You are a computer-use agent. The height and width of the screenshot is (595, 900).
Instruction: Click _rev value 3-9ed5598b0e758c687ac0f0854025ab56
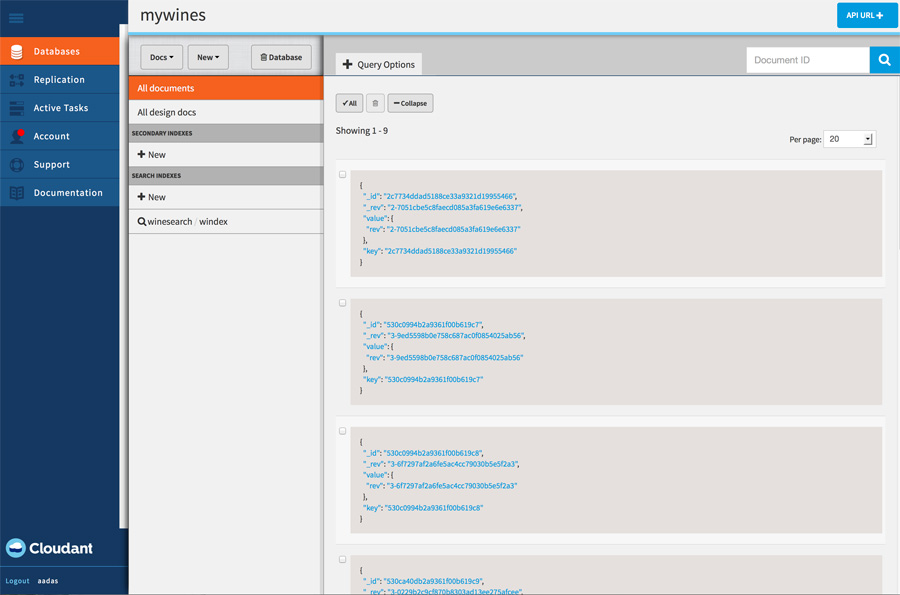point(454,336)
